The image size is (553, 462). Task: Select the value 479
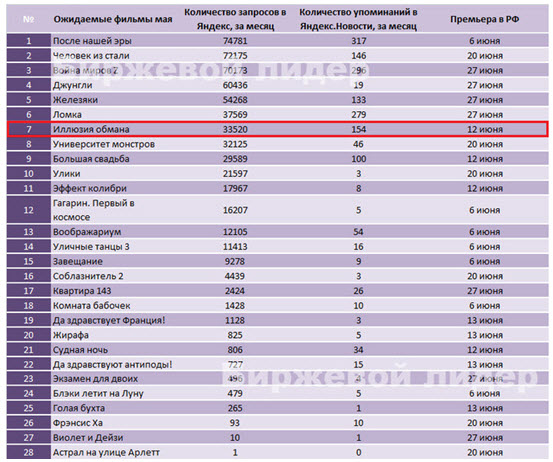coord(235,394)
